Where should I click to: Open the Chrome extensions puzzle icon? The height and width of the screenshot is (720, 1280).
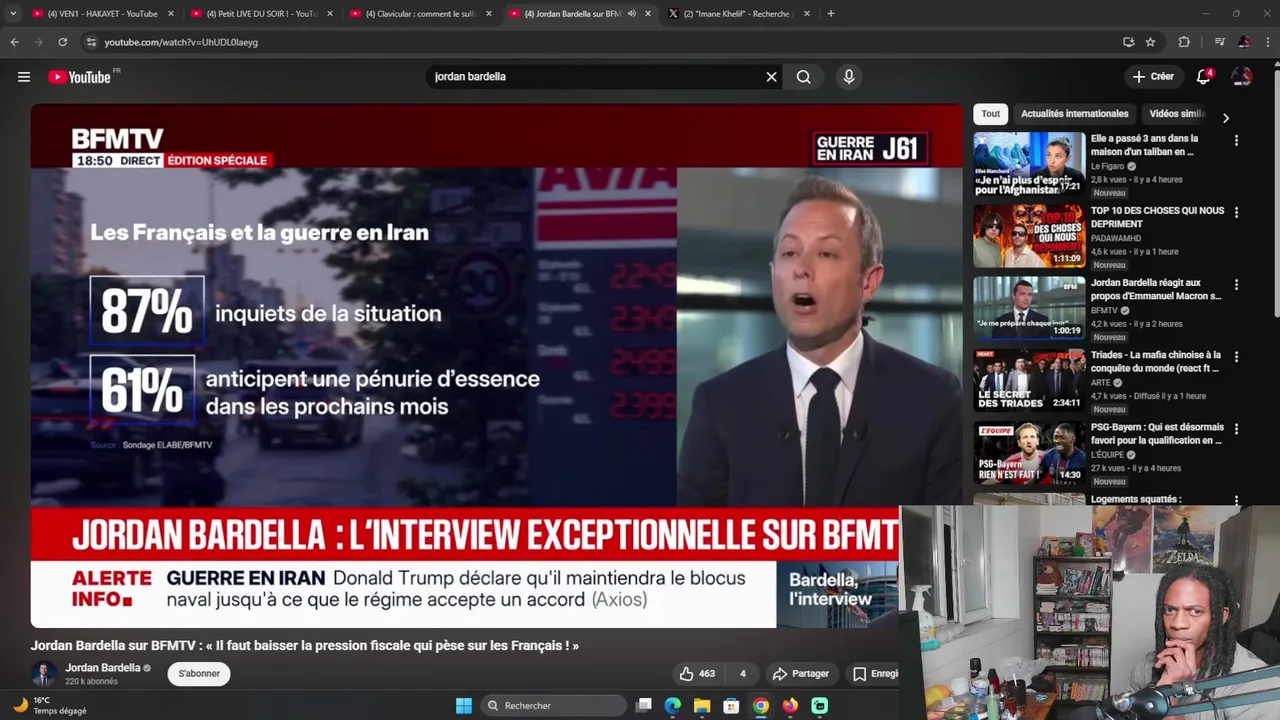(x=1184, y=42)
